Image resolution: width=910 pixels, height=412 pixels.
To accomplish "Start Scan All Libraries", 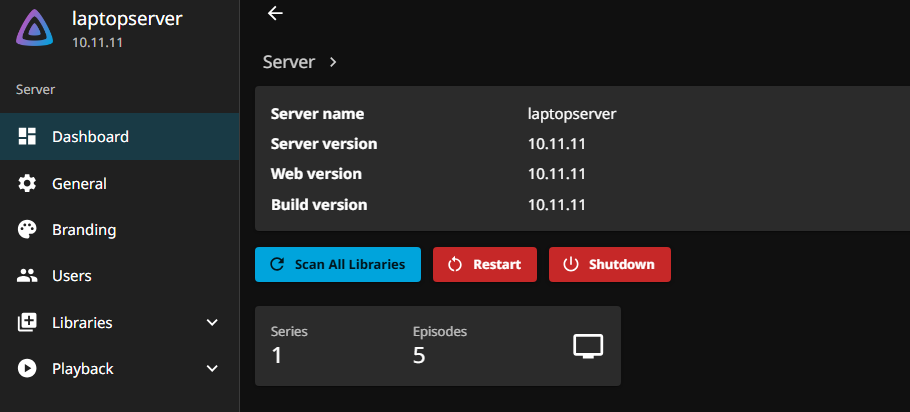I will pos(338,265).
